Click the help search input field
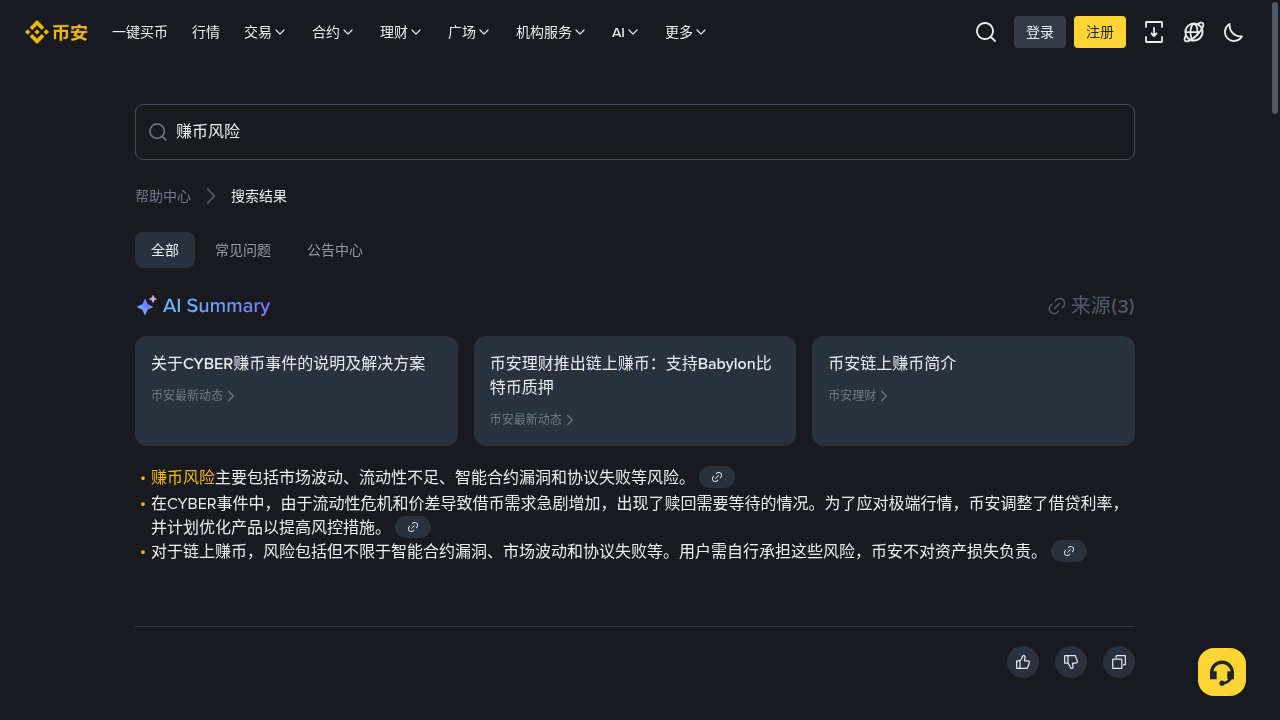This screenshot has height=720, width=1280. (635, 132)
